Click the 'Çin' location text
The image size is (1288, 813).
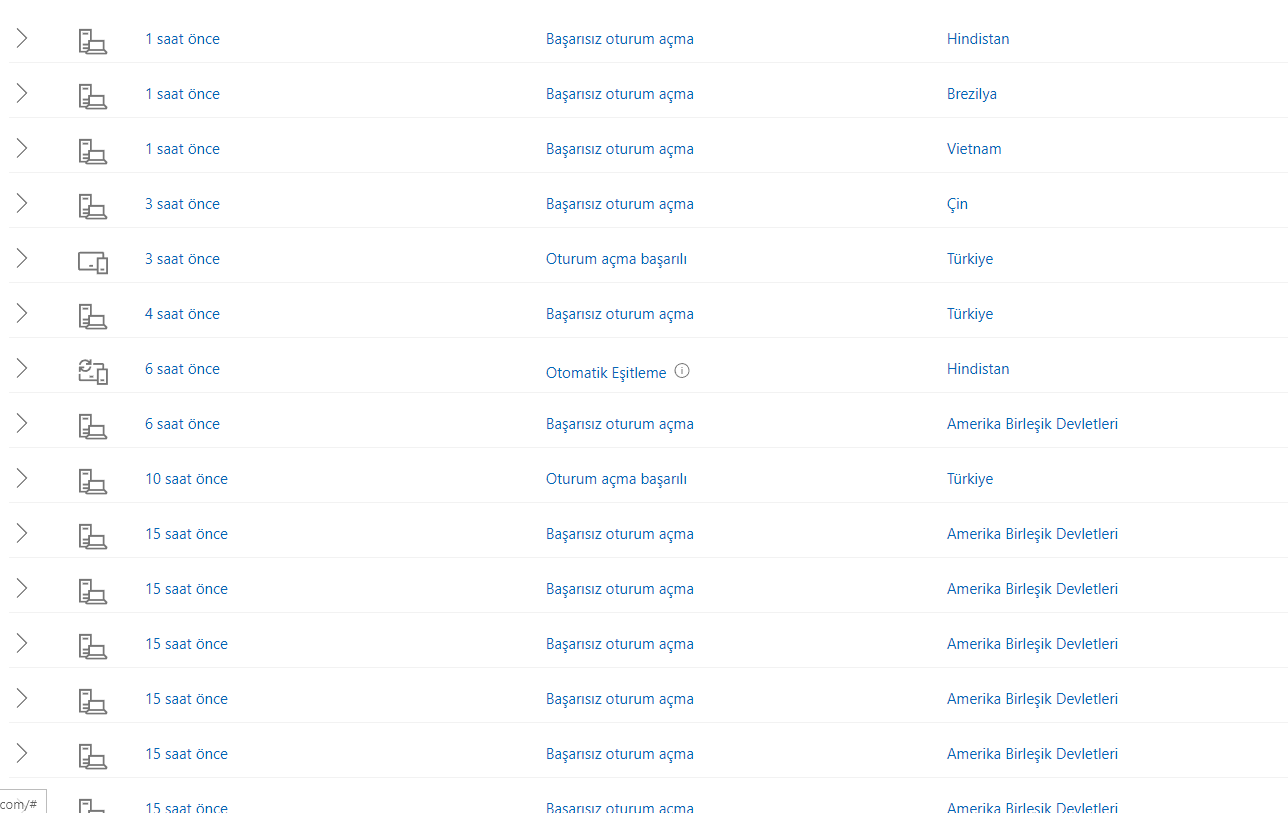[957, 204]
